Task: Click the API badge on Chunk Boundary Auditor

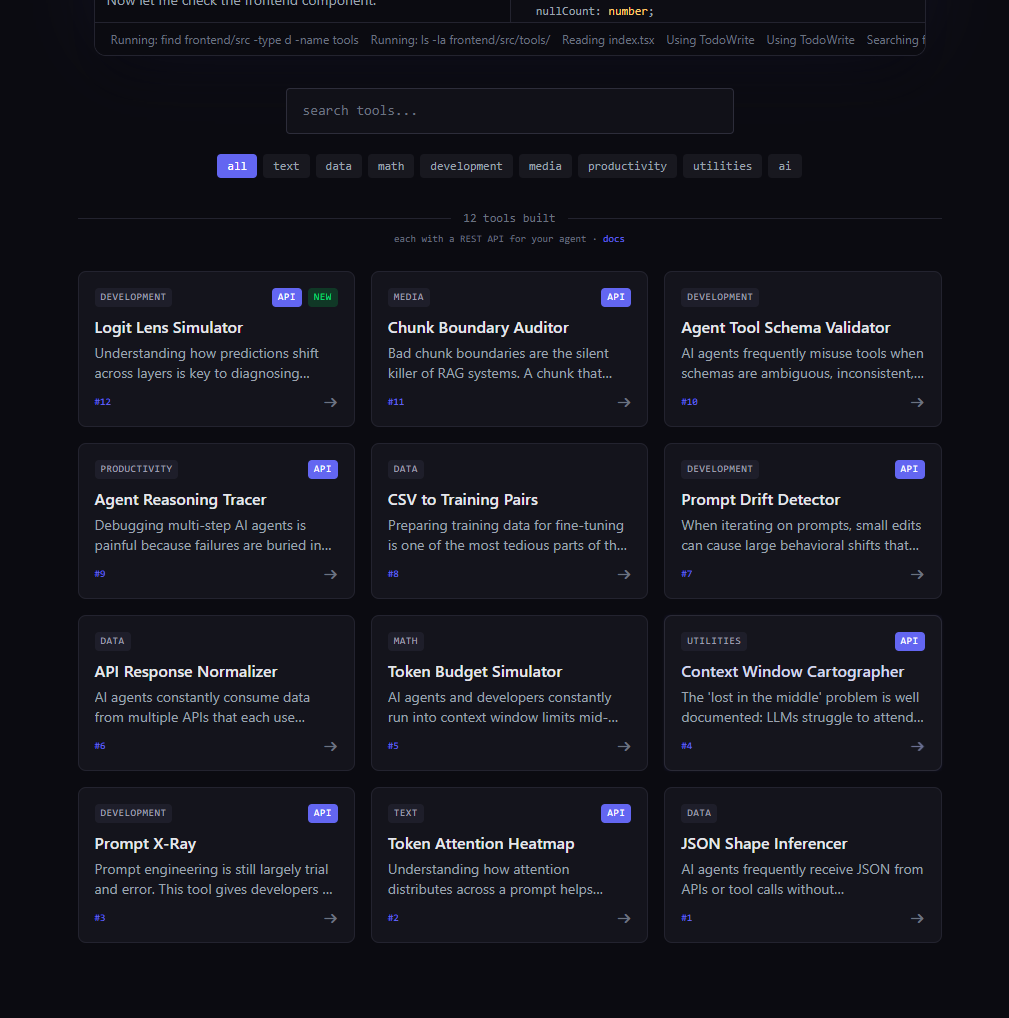Action: [616, 297]
